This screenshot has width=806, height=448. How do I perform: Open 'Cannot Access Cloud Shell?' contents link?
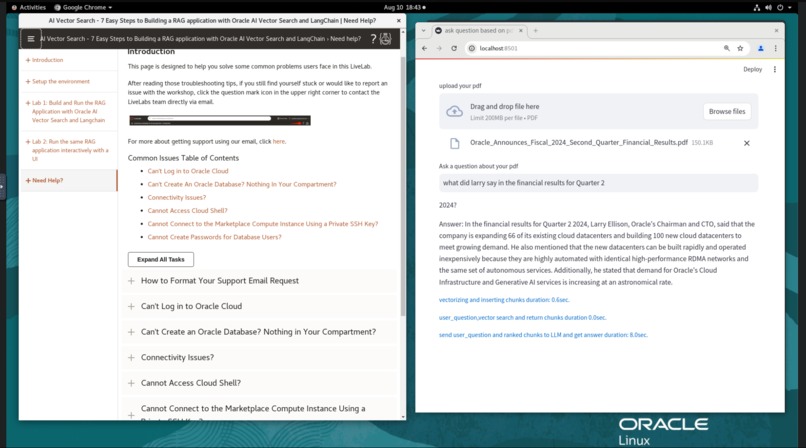coord(187,211)
